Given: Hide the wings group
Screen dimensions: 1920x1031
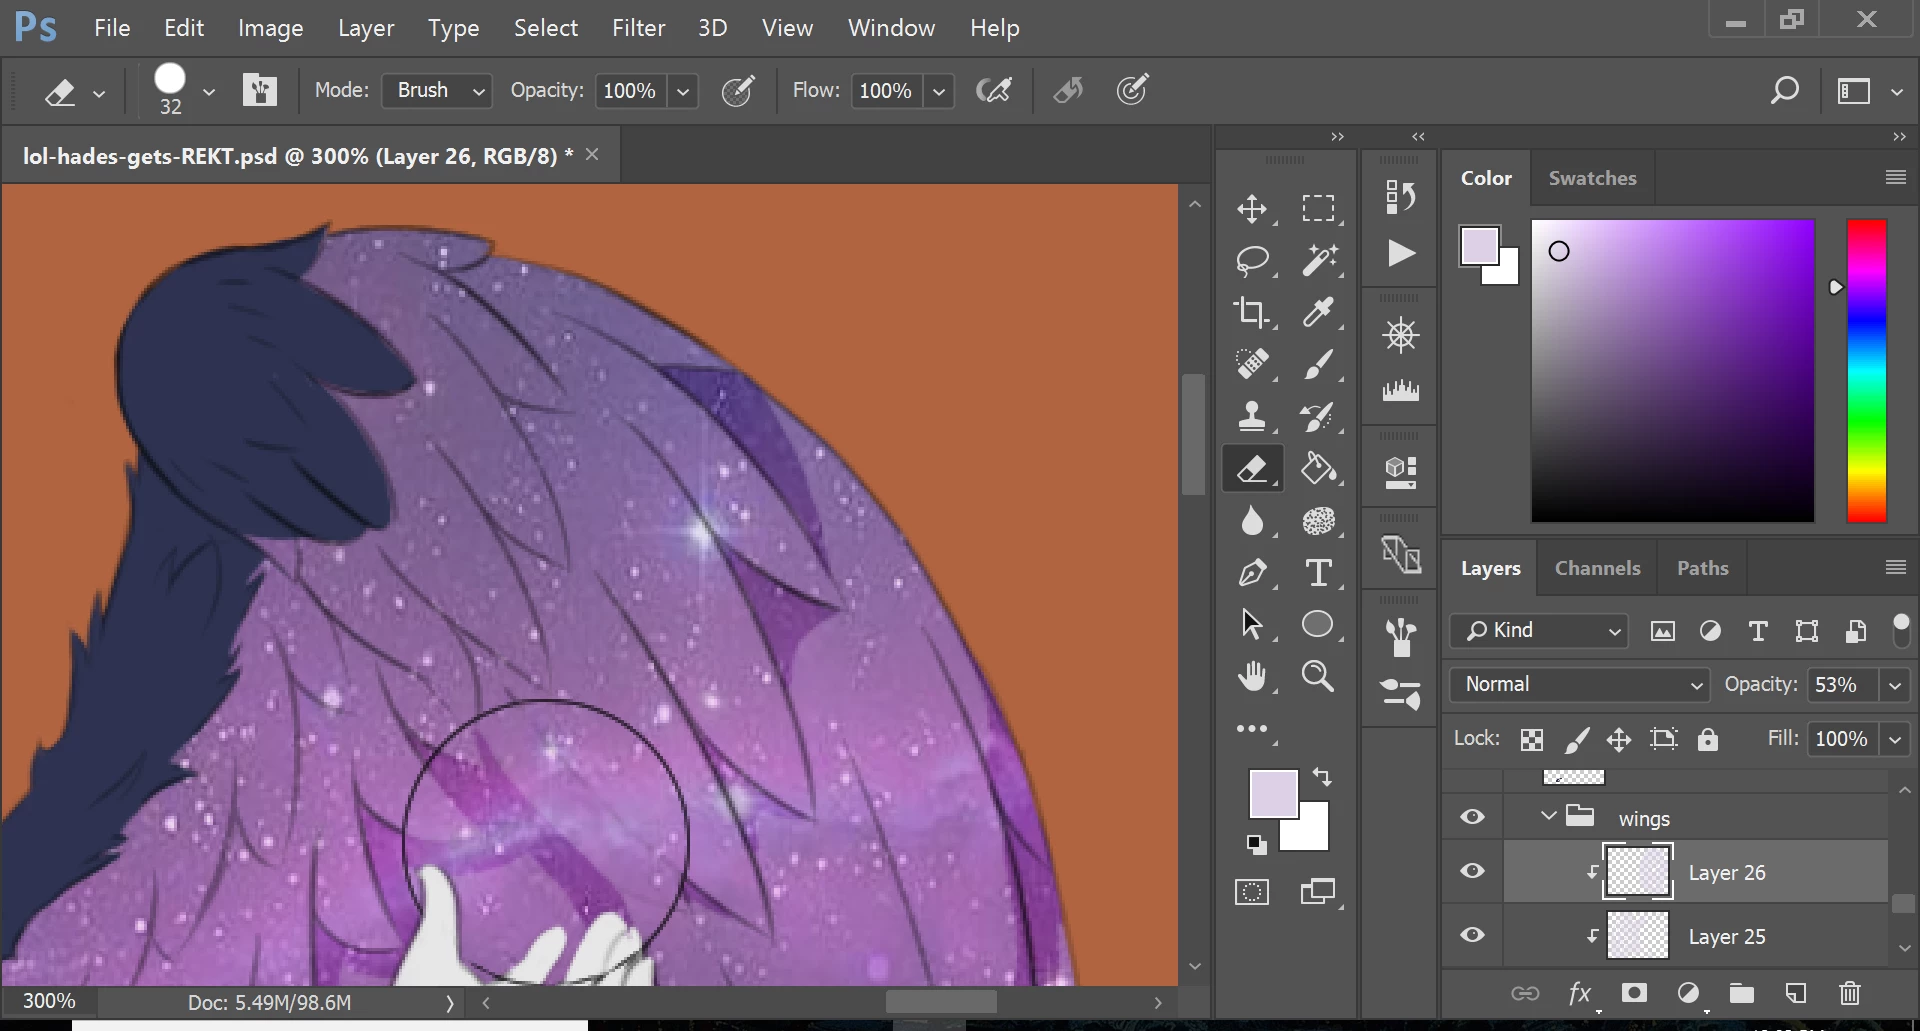Looking at the screenshot, I should pyautogui.click(x=1472, y=817).
